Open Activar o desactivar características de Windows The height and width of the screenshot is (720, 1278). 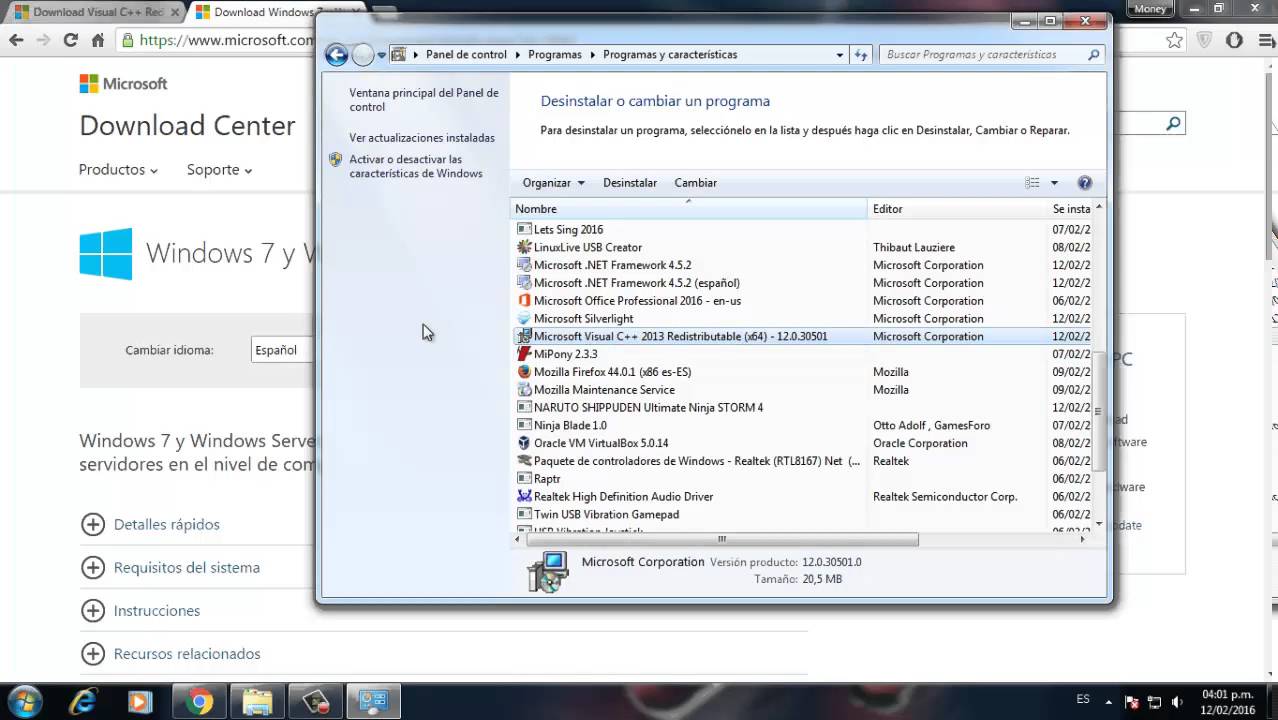tap(416, 166)
